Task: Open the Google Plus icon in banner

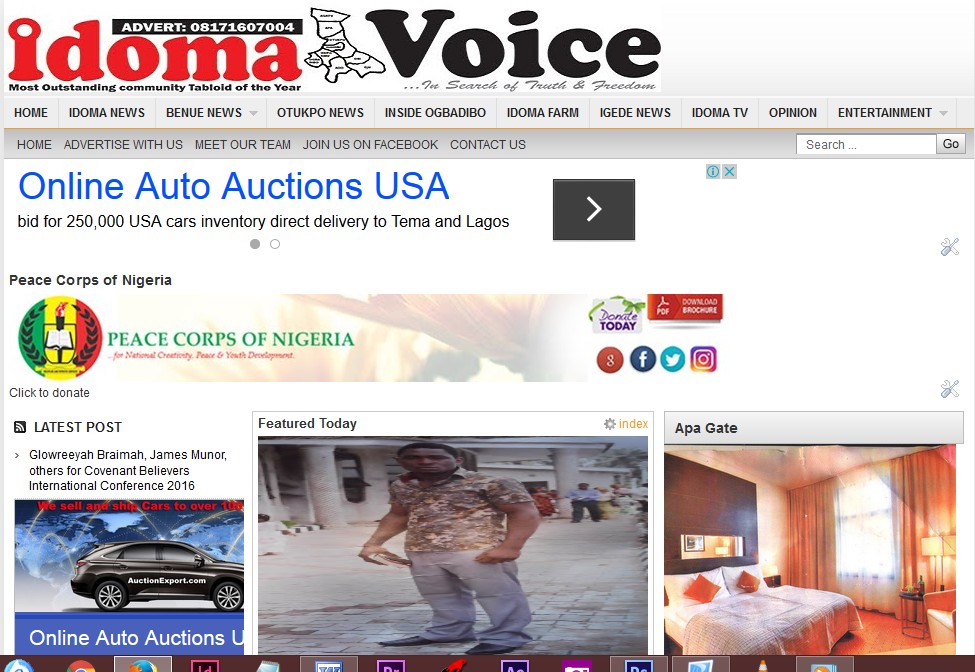Action: coord(610,360)
